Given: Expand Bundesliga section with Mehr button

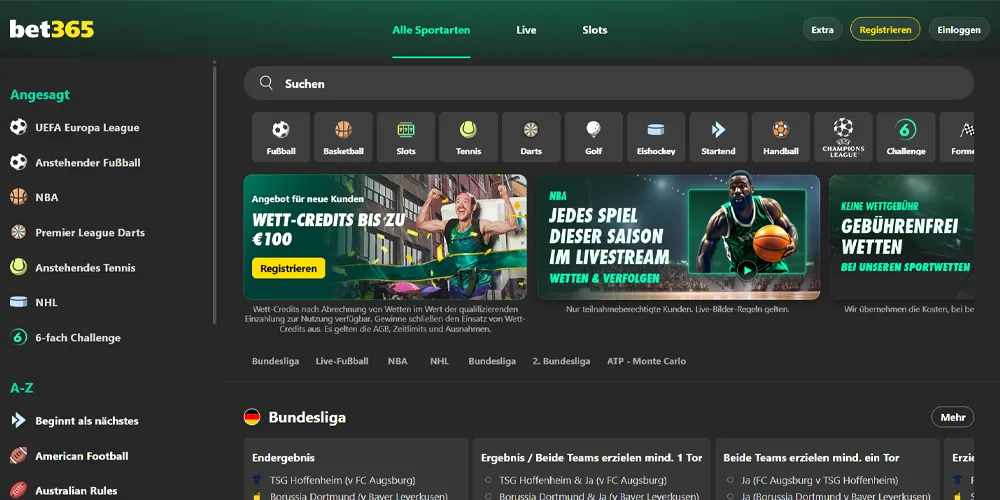Looking at the screenshot, I should [952, 417].
